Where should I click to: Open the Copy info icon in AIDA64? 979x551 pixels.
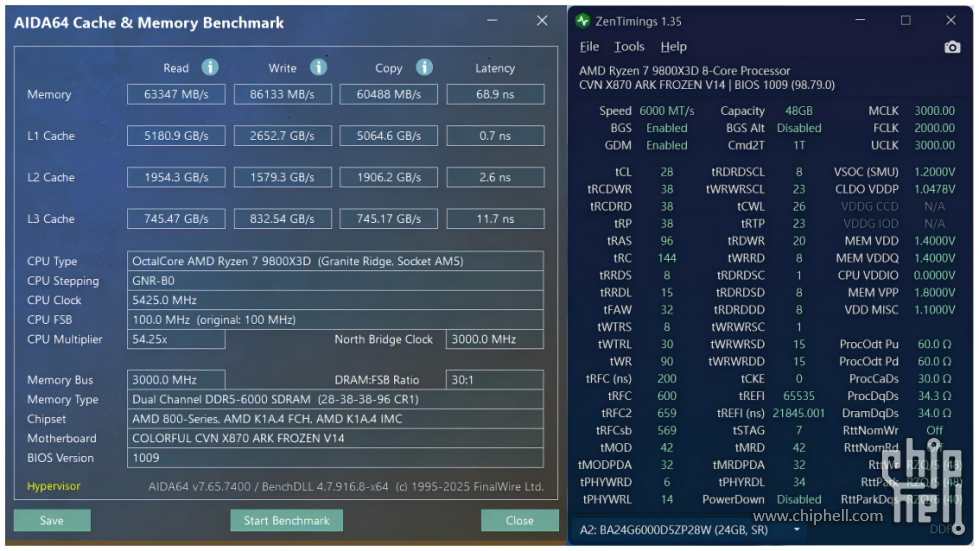tap(424, 67)
